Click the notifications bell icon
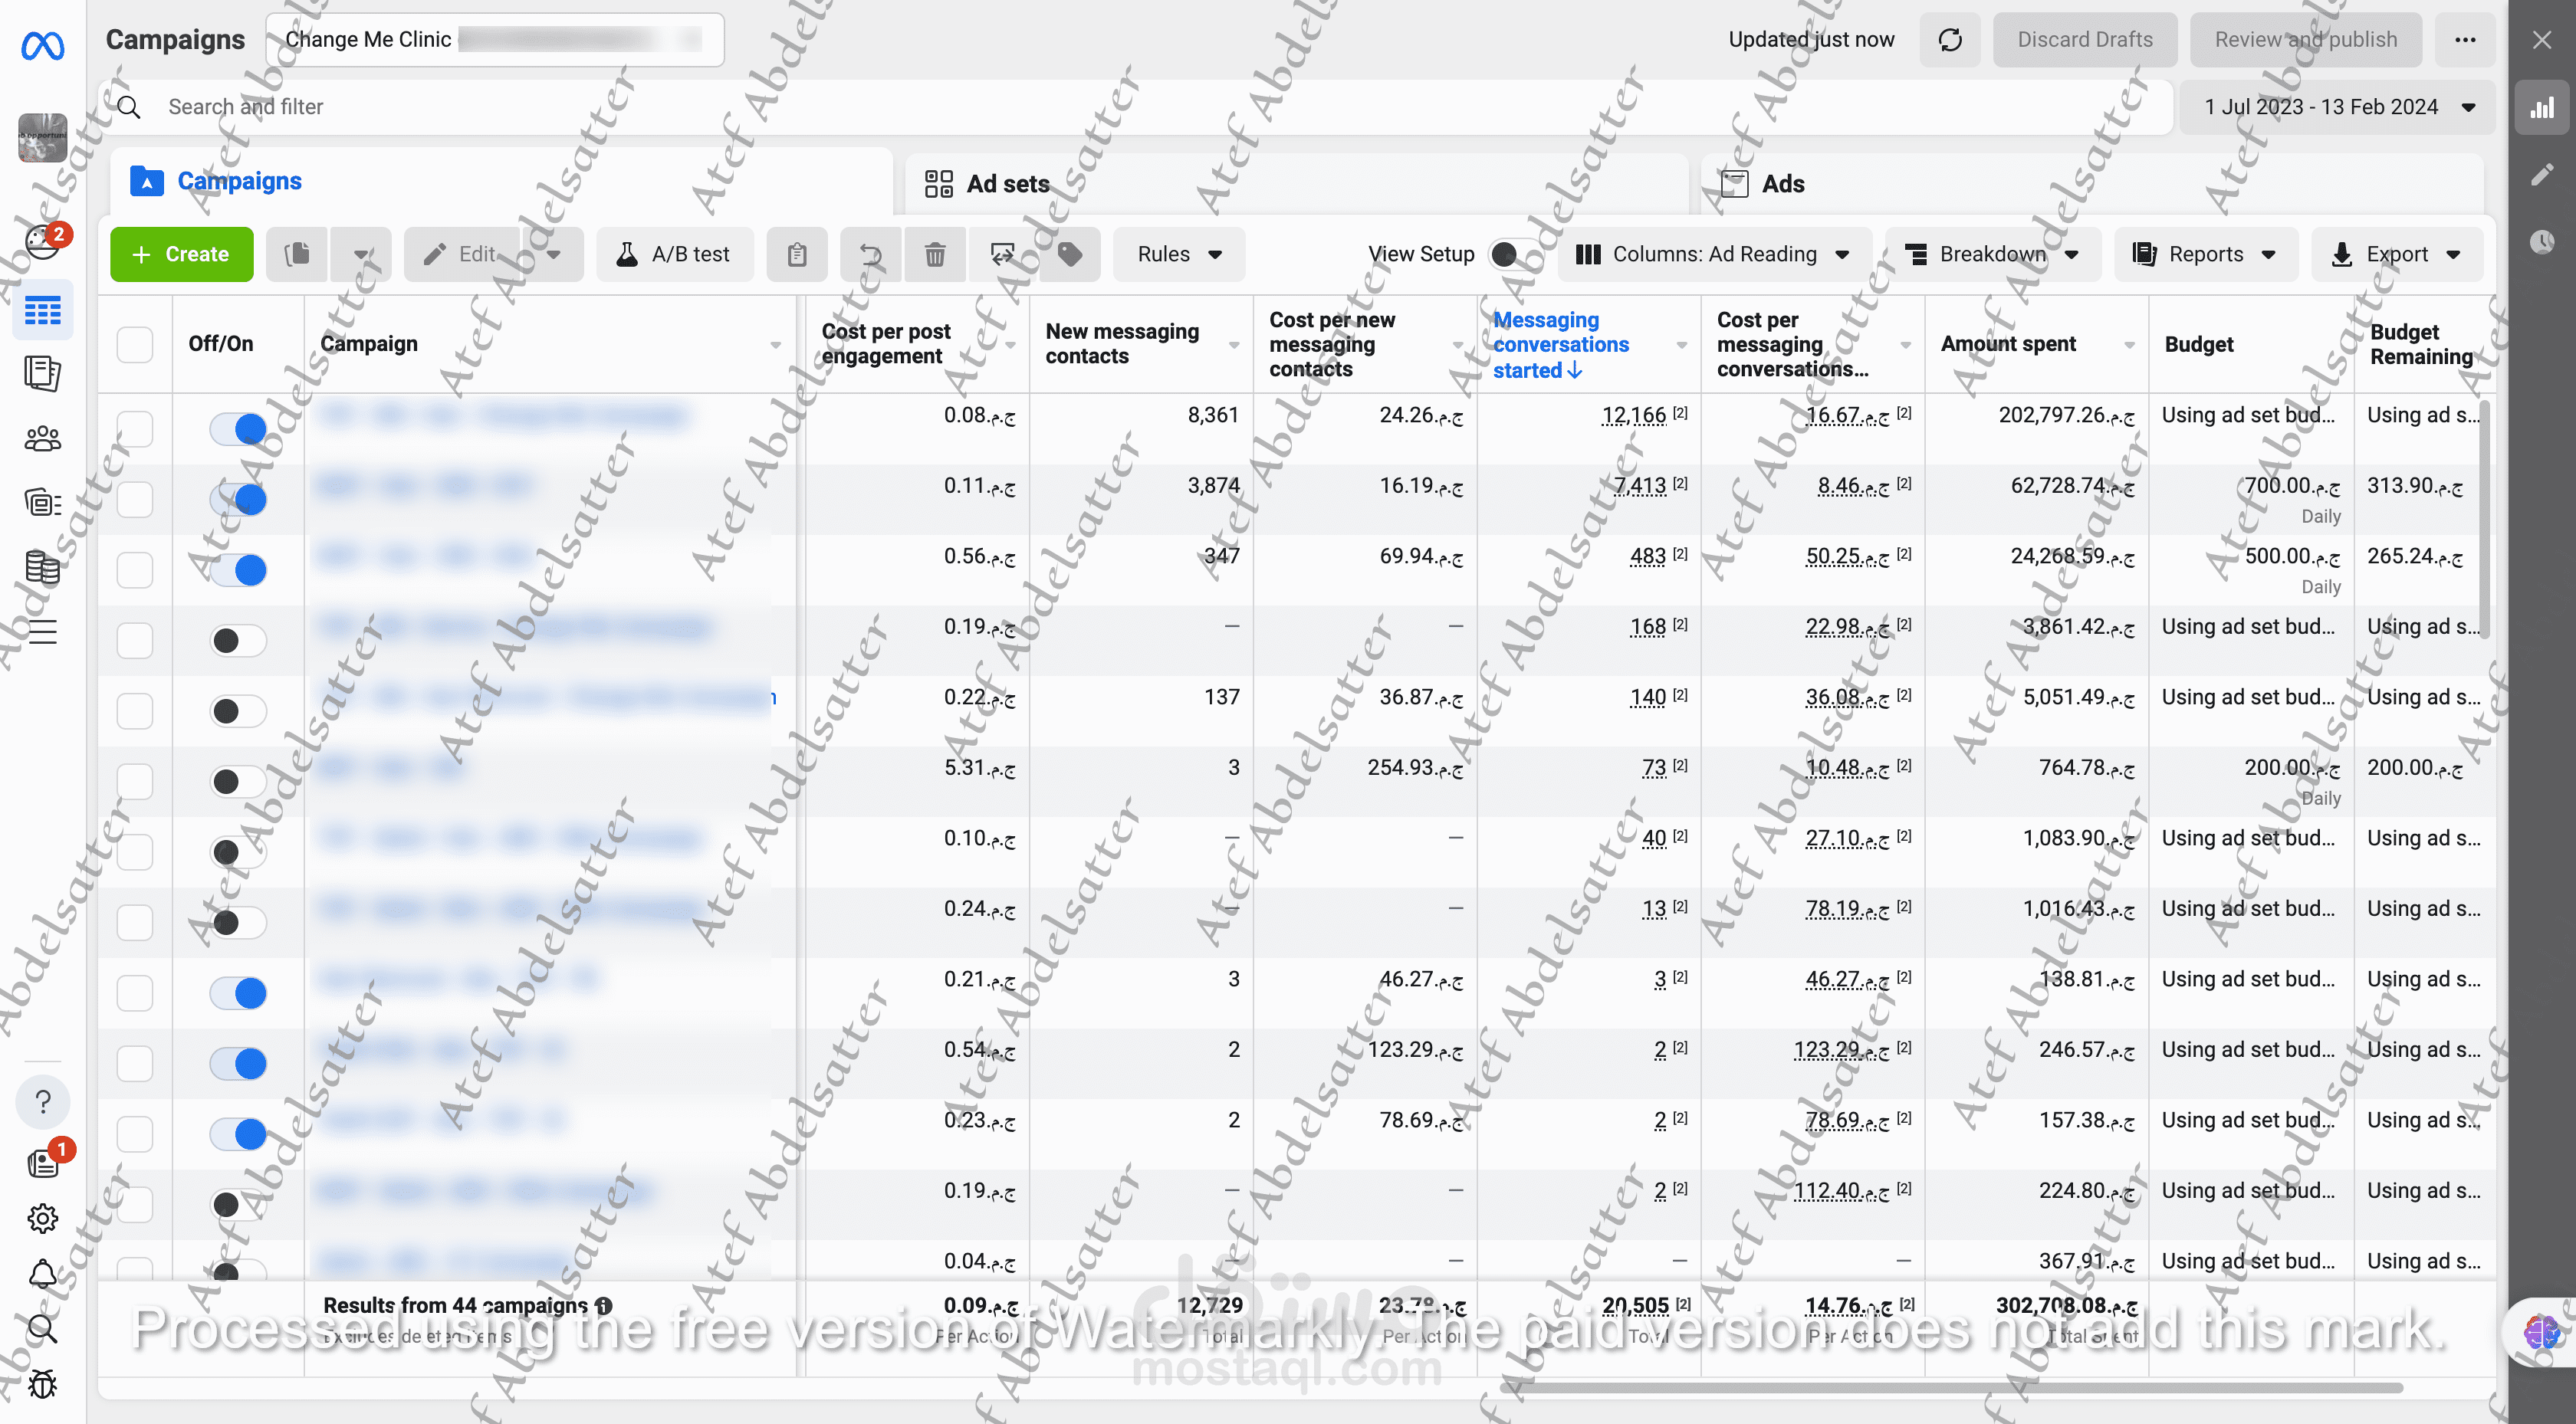 point(42,1274)
